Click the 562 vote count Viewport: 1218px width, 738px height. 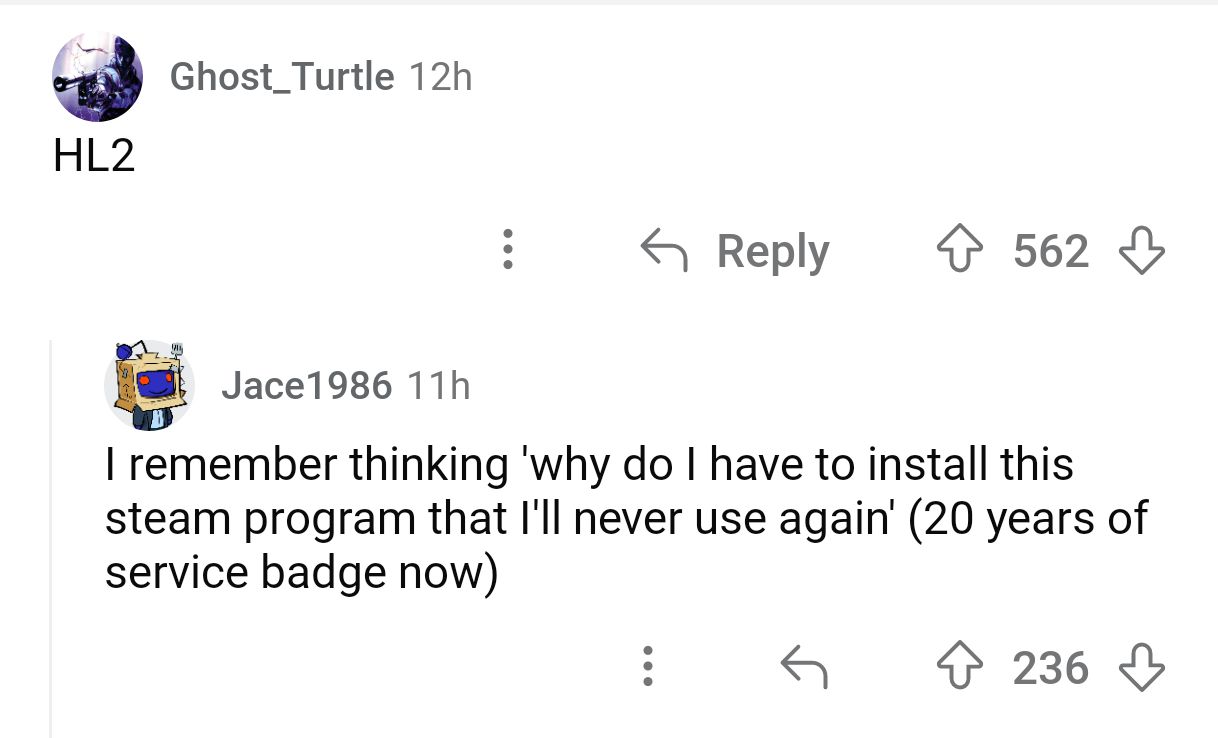click(x=1050, y=251)
